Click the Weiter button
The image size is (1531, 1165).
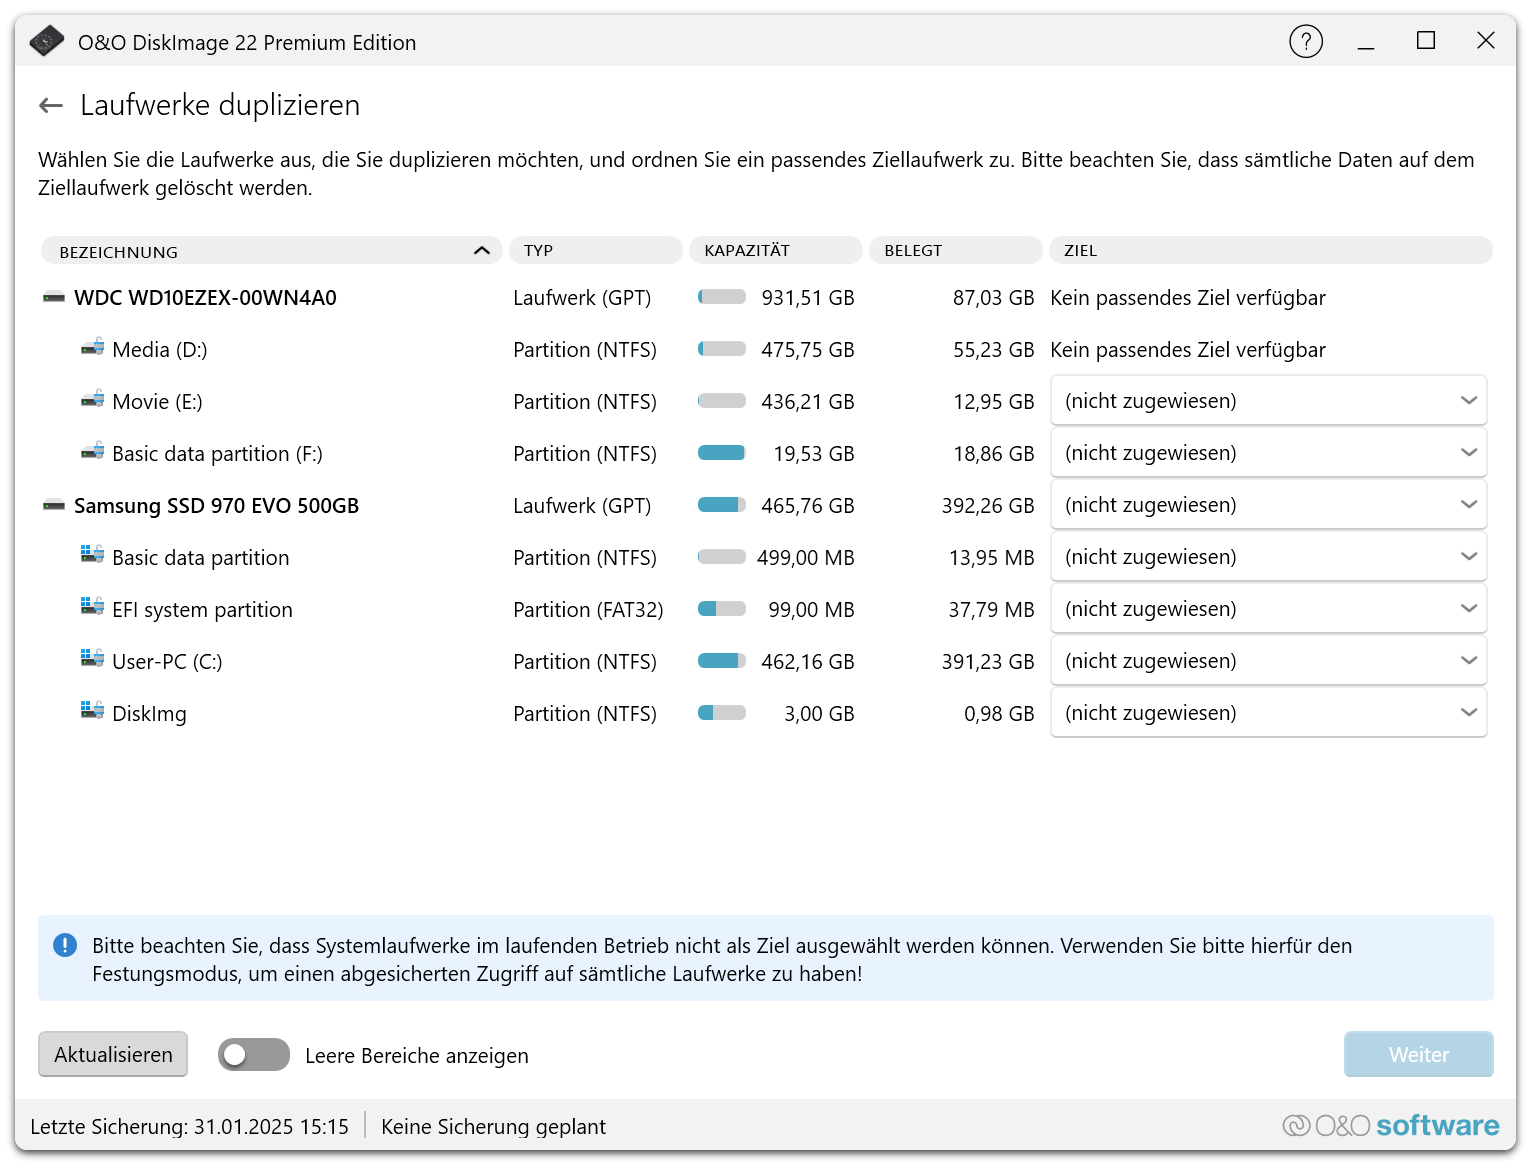(1418, 1055)
